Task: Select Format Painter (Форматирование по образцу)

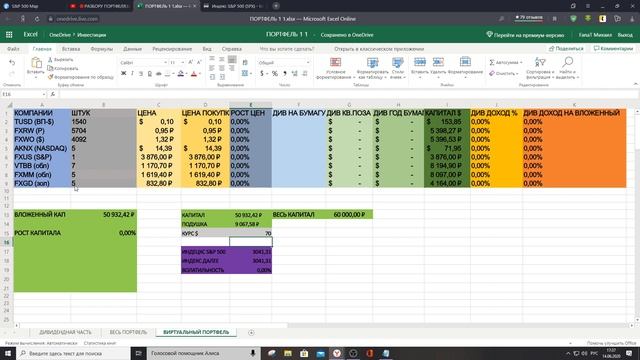Action: 80,77
